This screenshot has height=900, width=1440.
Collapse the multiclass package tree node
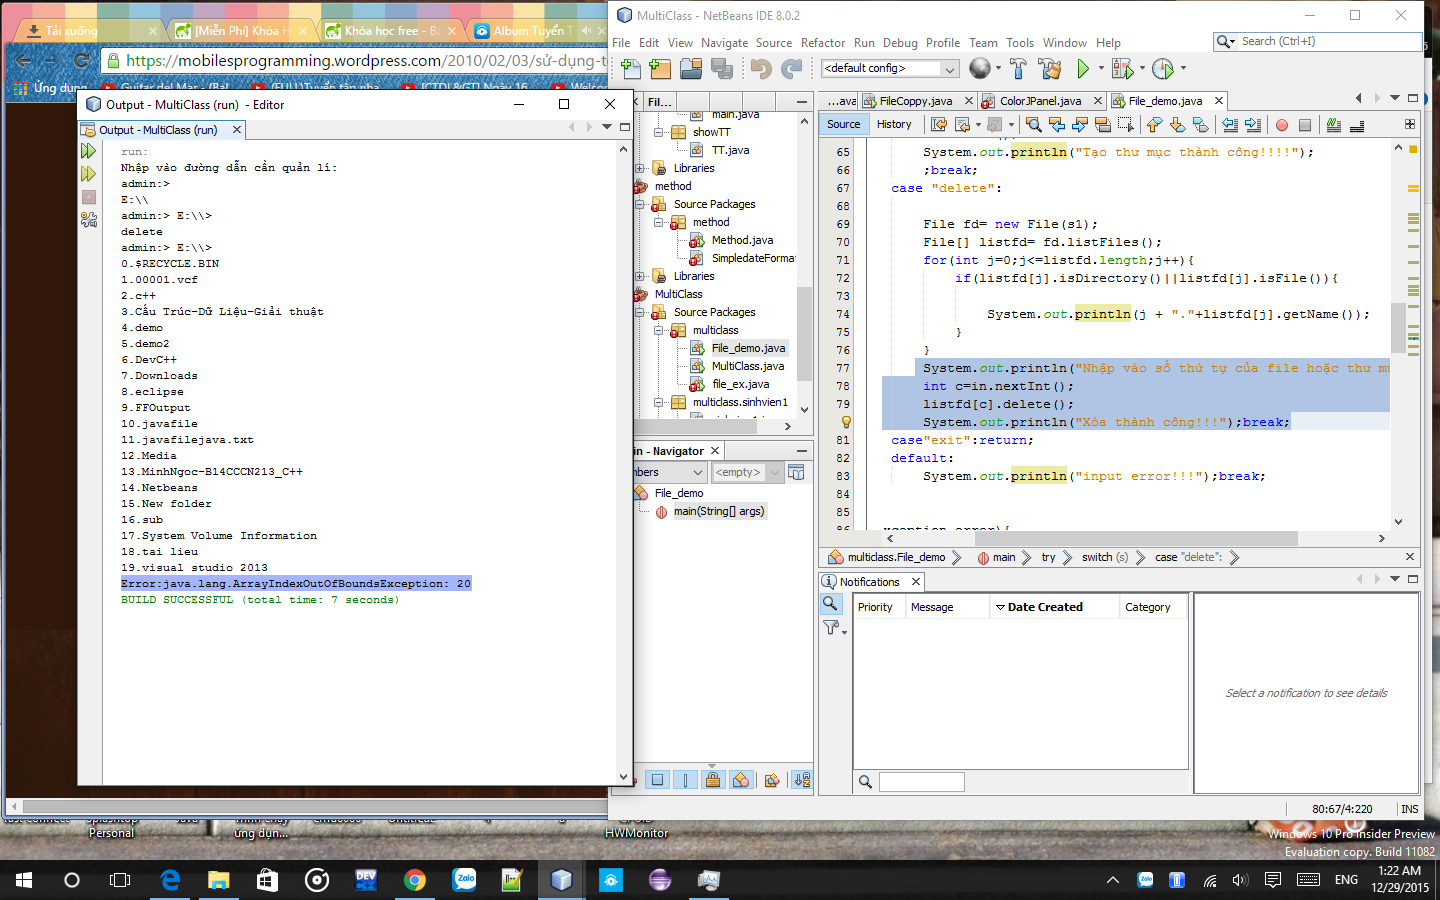659,330
